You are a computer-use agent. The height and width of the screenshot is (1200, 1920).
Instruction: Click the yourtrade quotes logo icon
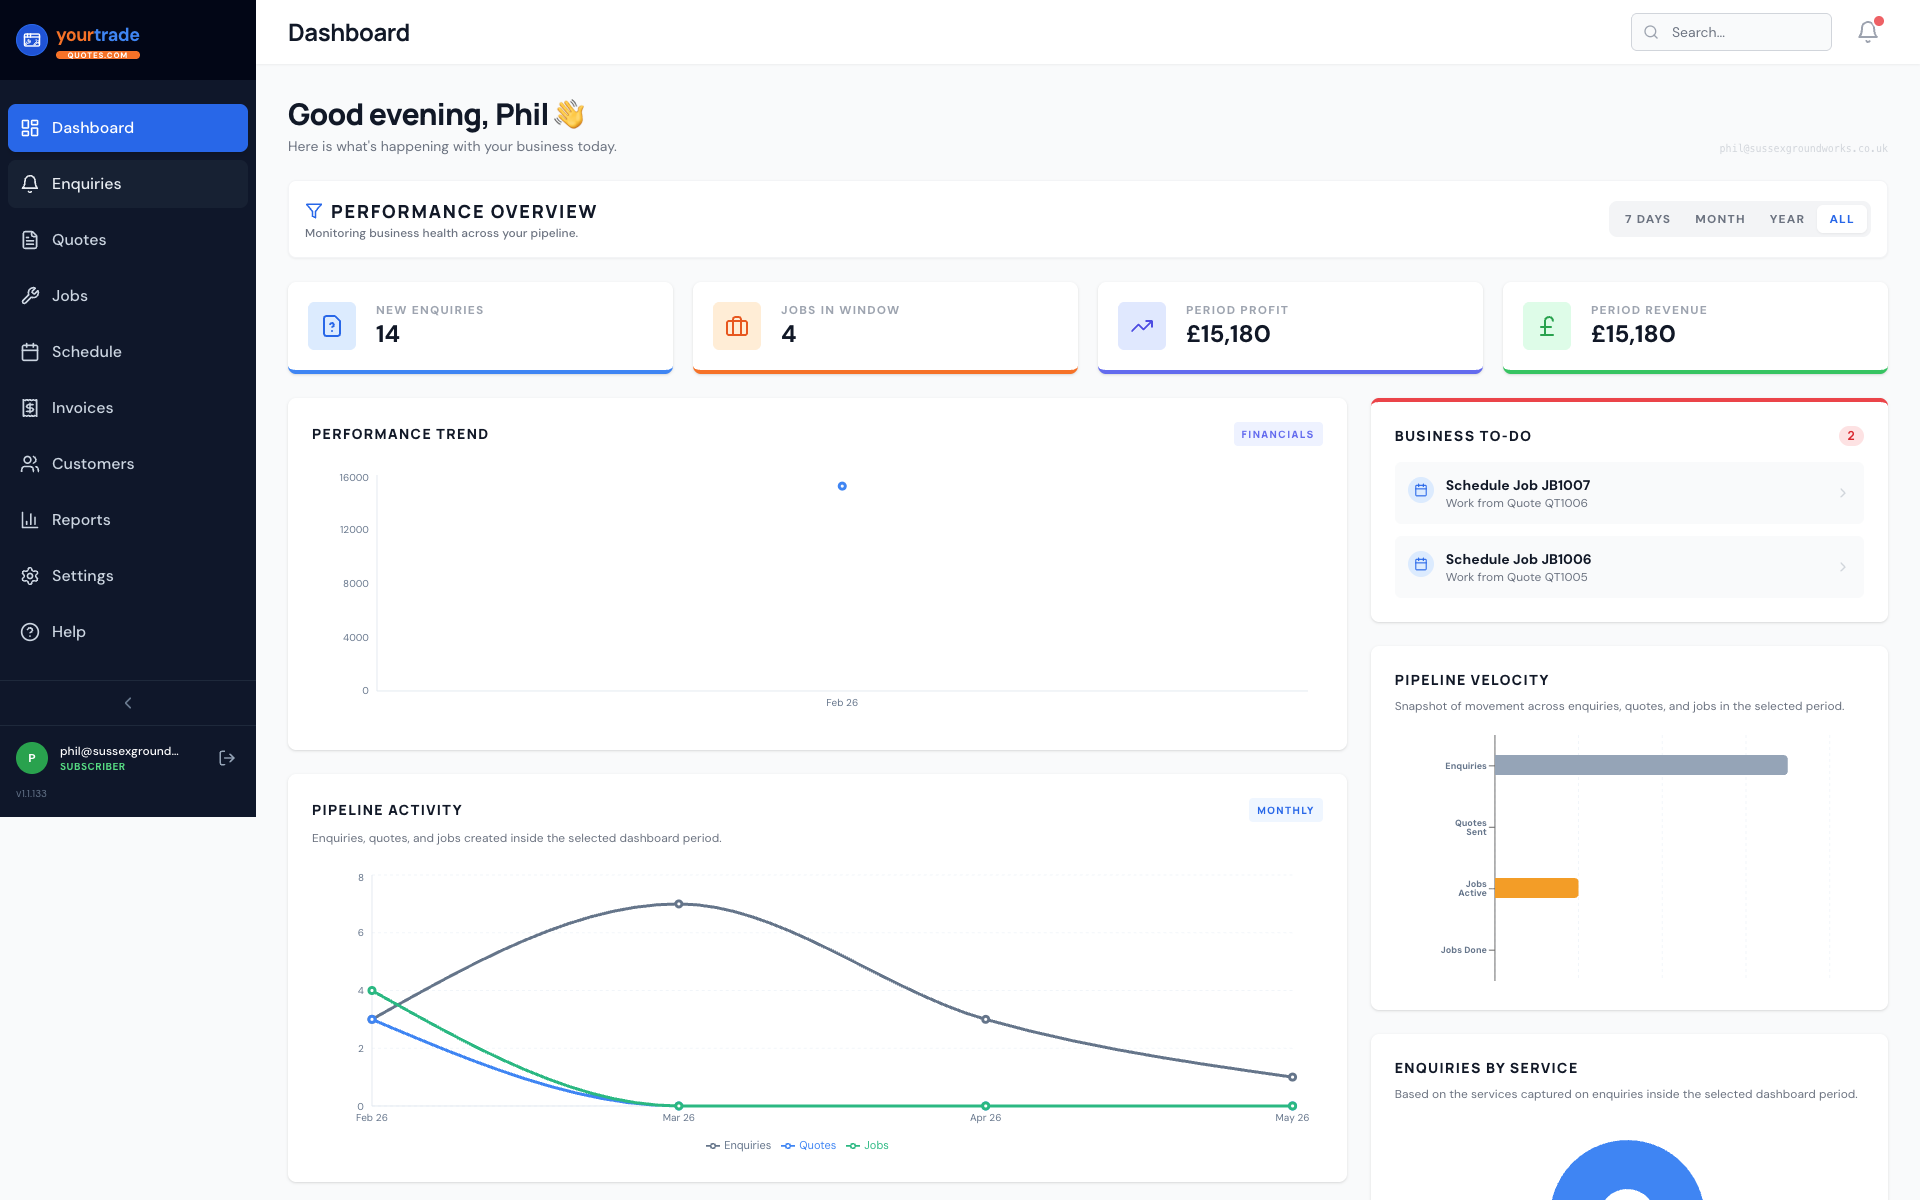(x=32, y=40)
